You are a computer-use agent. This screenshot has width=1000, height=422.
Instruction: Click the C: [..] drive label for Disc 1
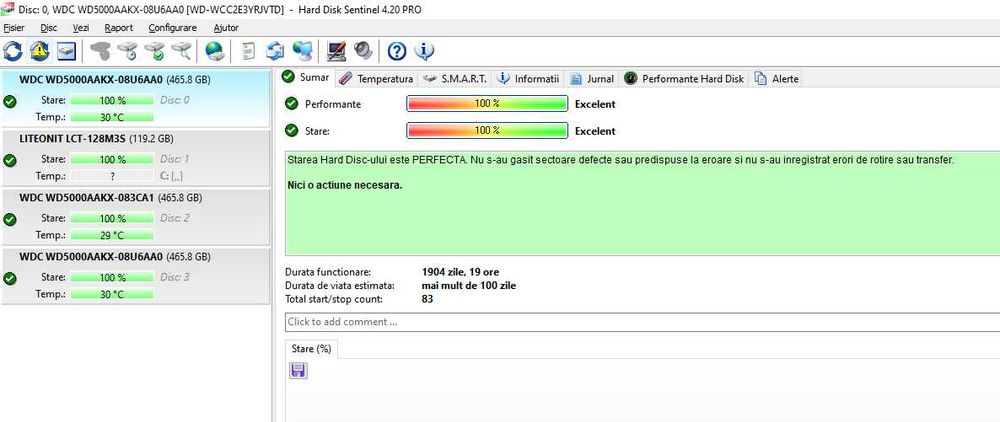click(172, 176)
